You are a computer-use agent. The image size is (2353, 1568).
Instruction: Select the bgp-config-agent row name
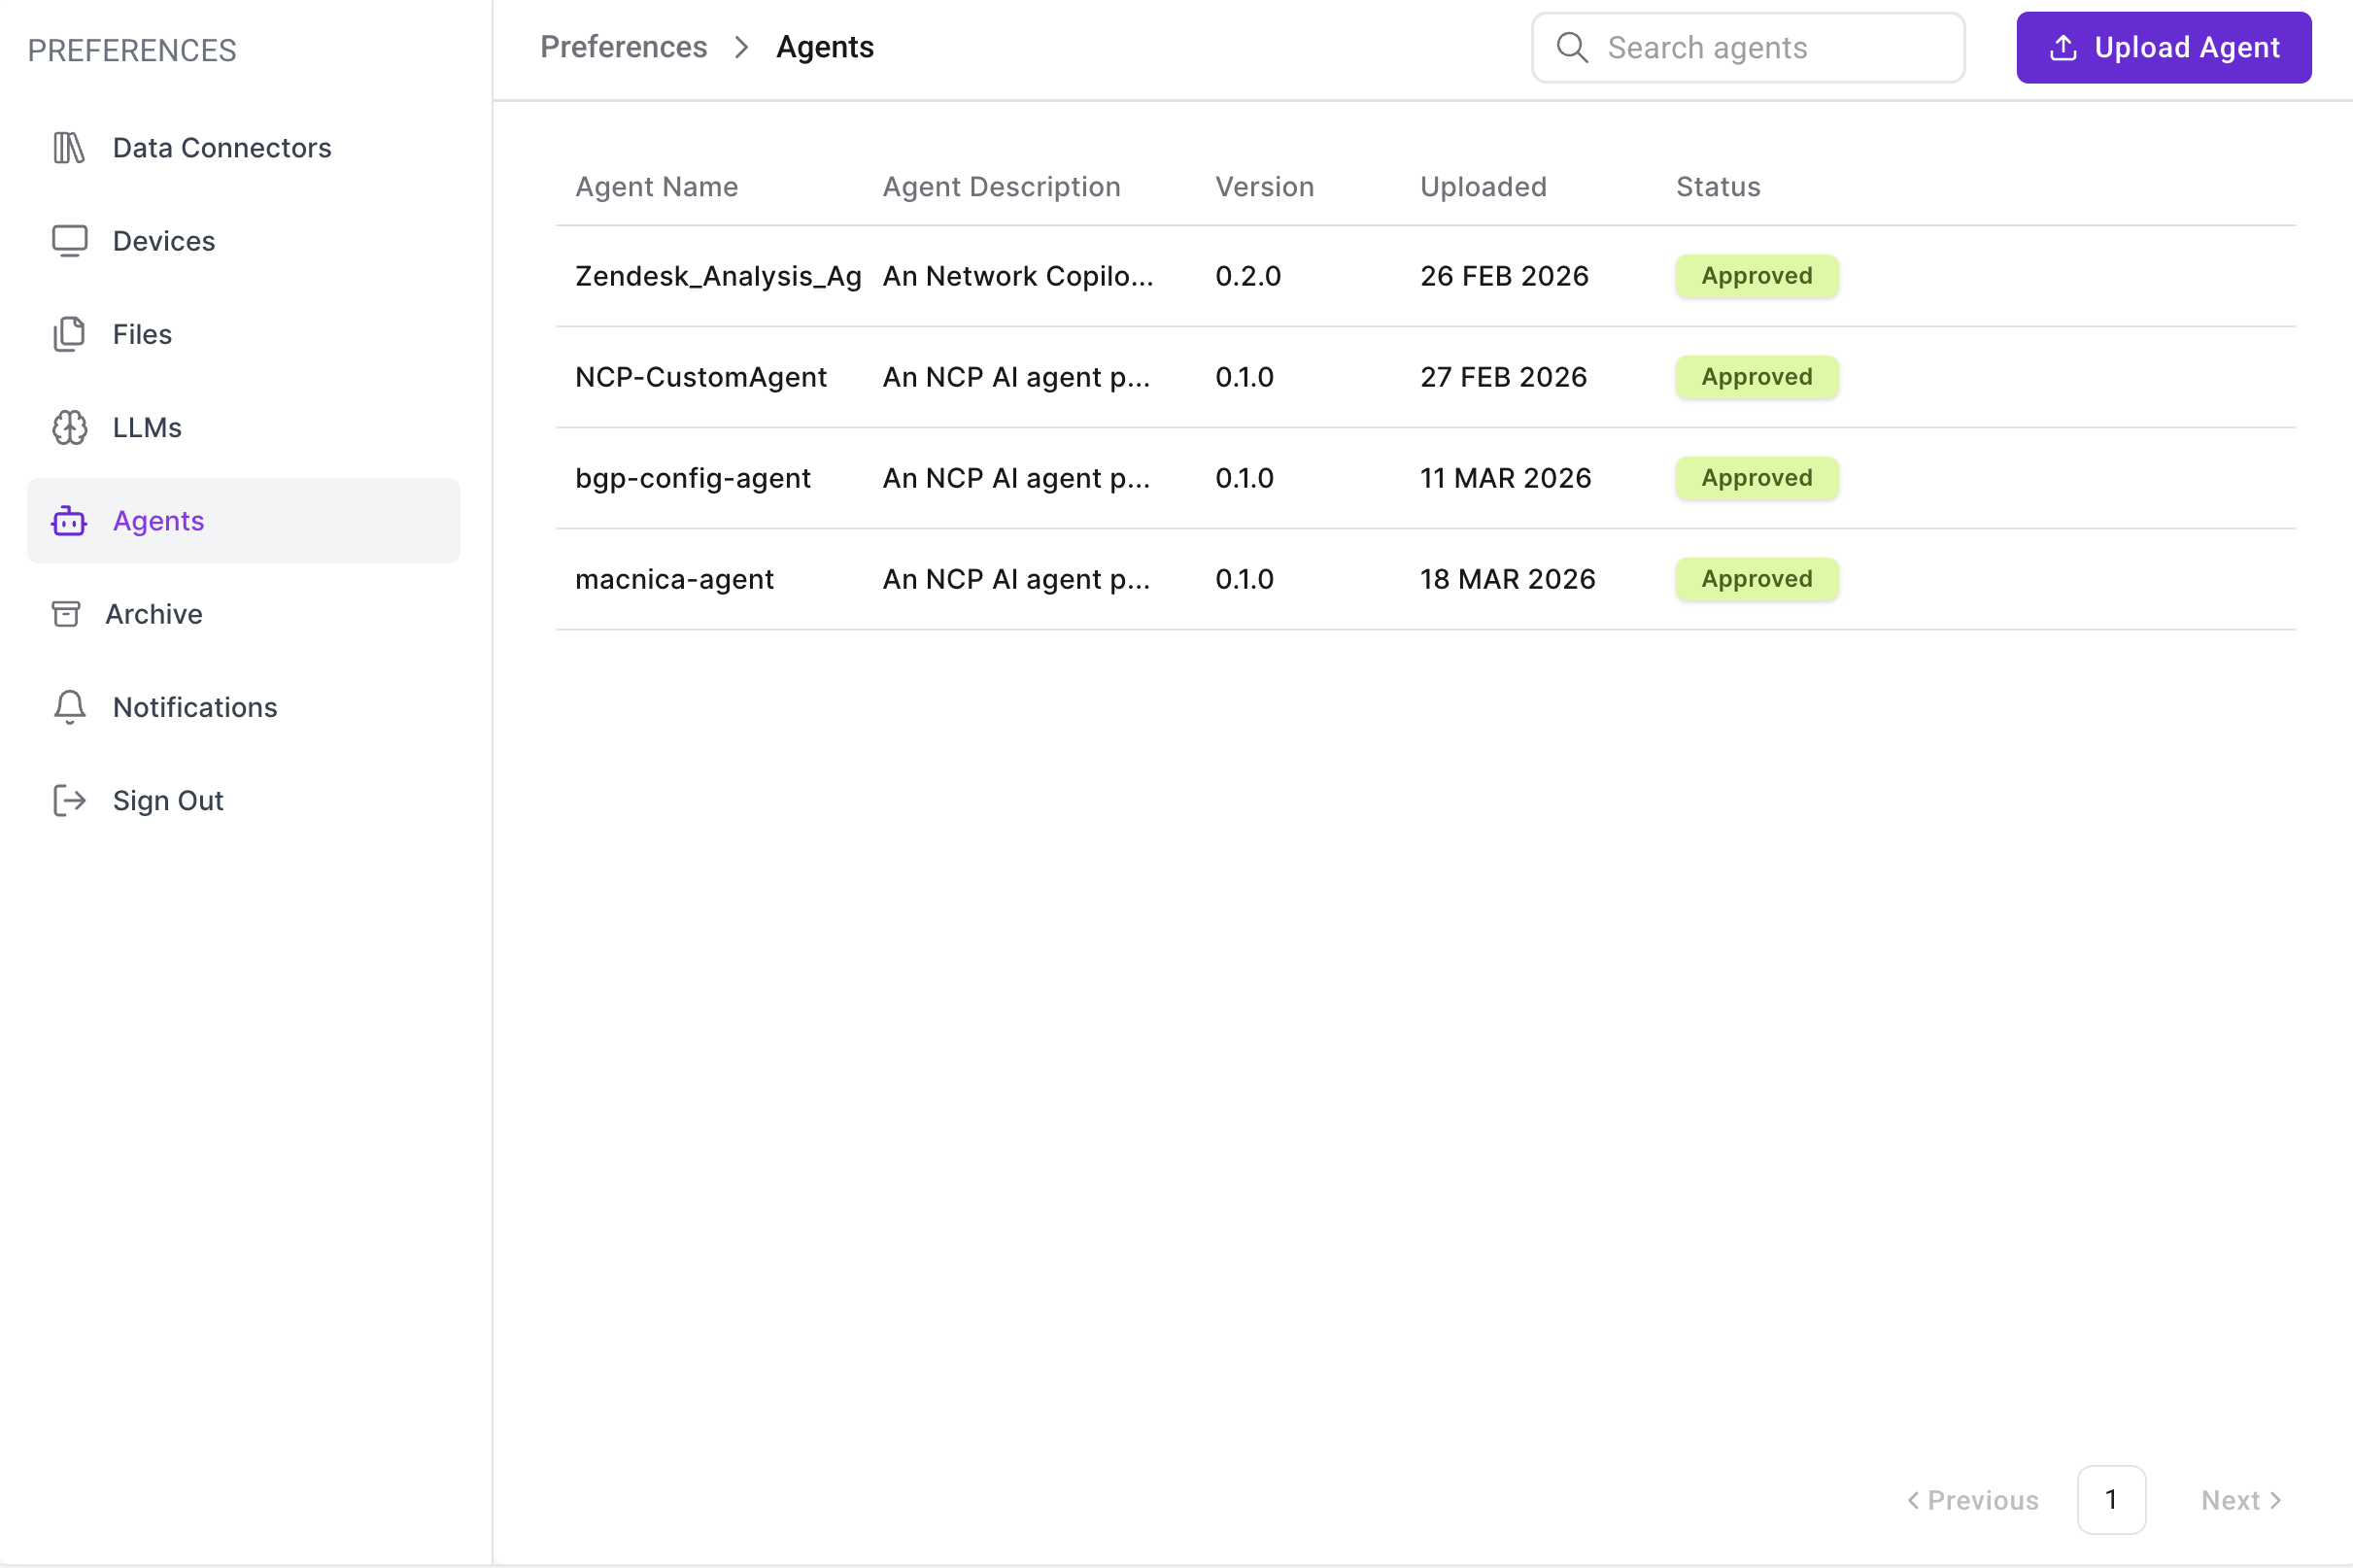[x=692, y=478]
